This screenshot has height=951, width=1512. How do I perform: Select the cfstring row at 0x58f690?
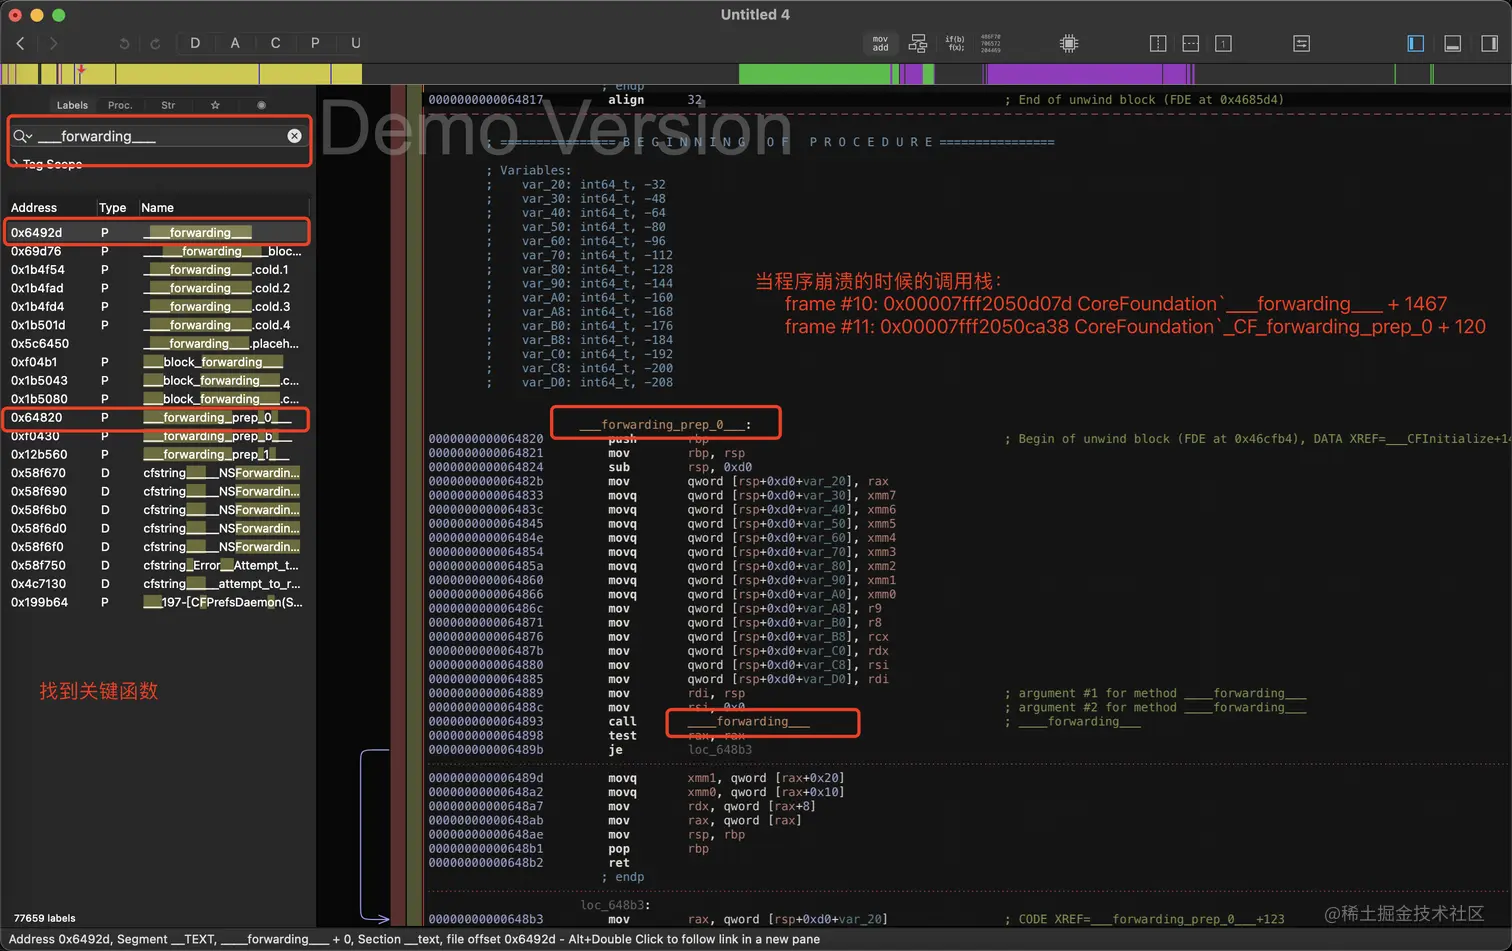point(156,492)
